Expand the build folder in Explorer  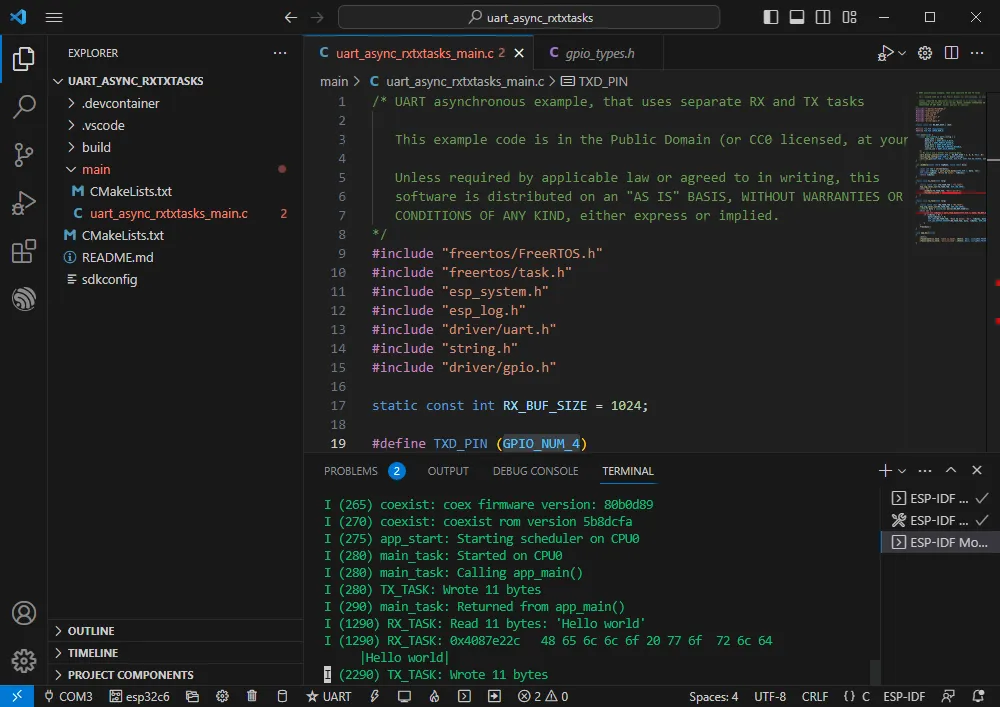click(98, 147)
